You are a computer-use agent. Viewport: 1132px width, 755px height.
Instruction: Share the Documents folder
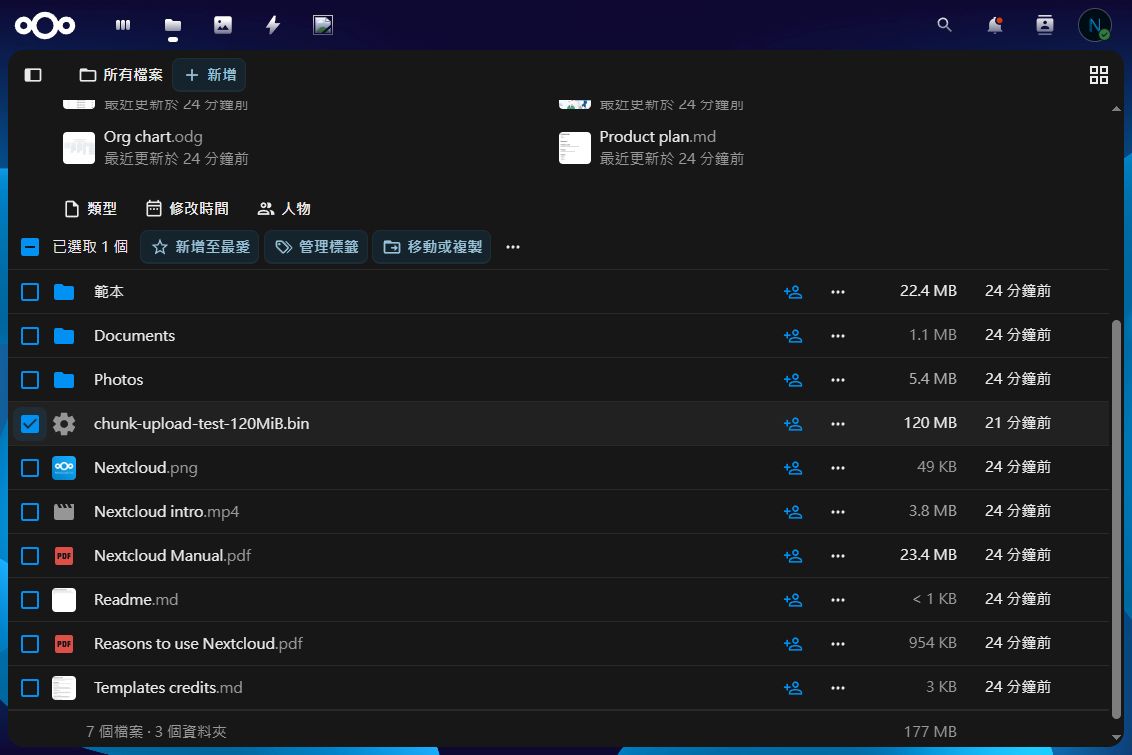pyautogui.click(x=793, y=336)
